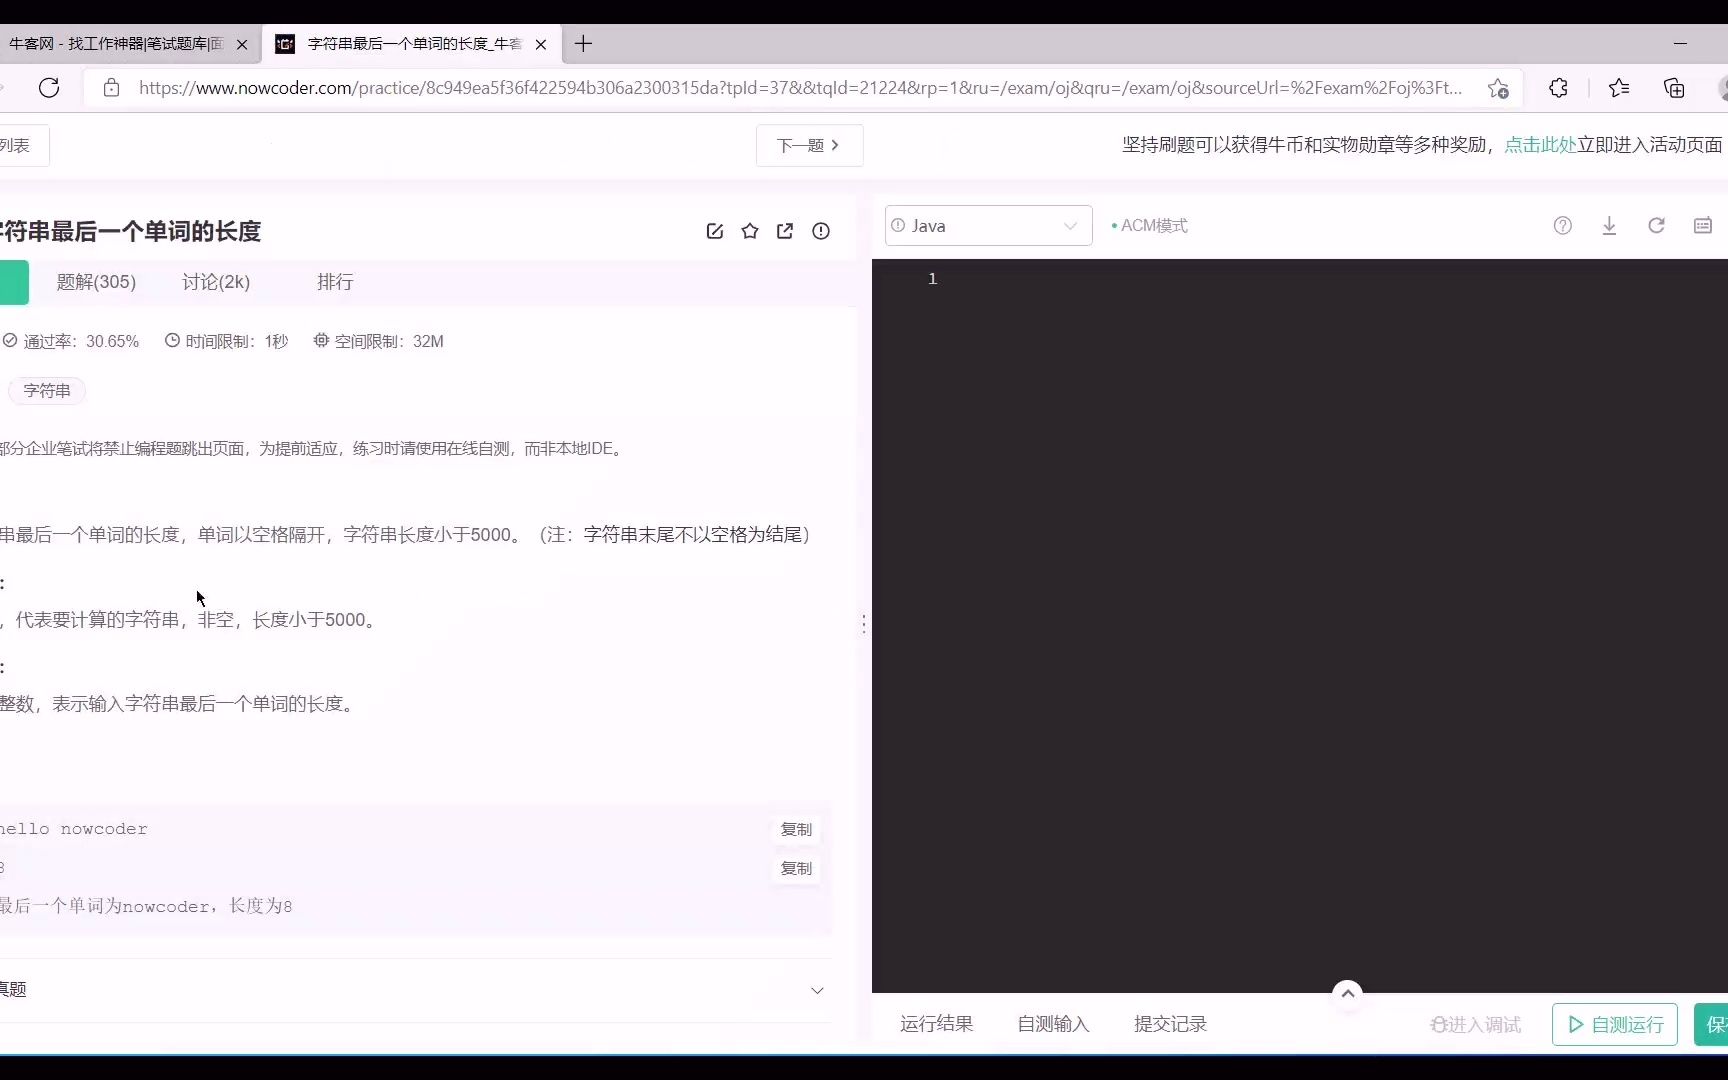Screen dimensions: 1728x1080
Task: Minimize the browser window
Action: click(1680, 44)
